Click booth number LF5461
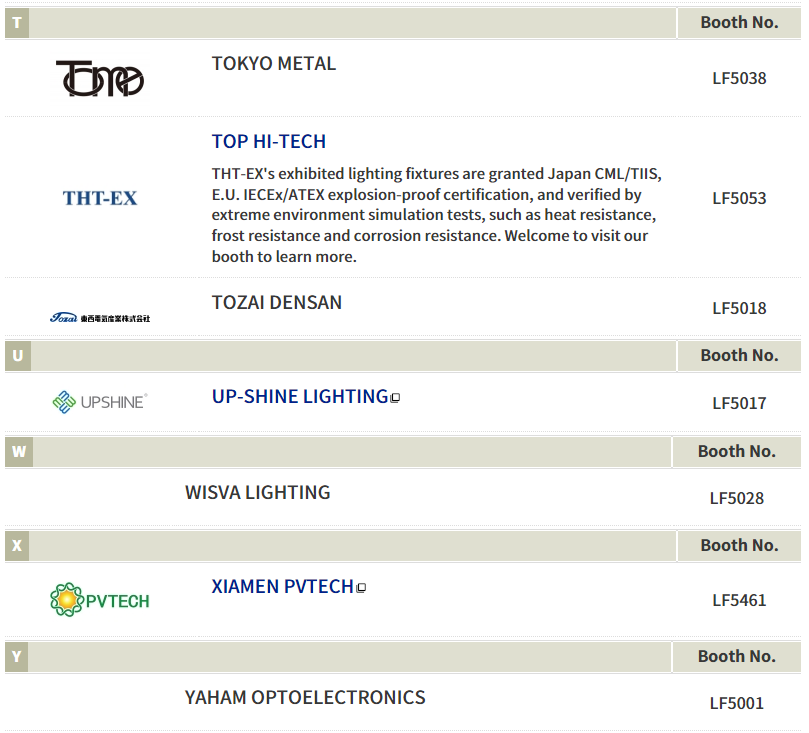Viewport: 809px width, 733px height. [739, 600]
